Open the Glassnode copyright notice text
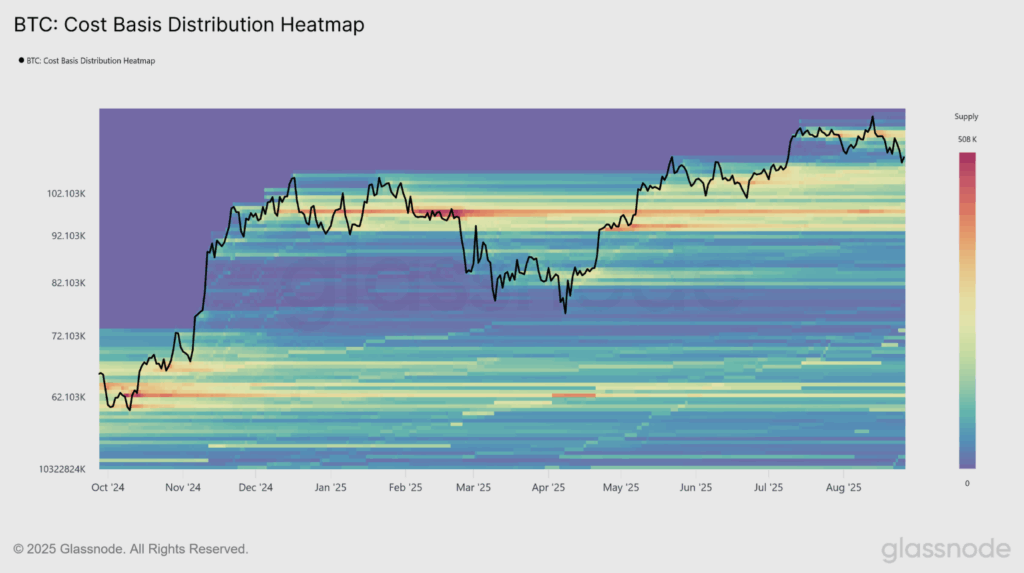The width and height of the screenshot is (1024, 573). pos(131,549)
